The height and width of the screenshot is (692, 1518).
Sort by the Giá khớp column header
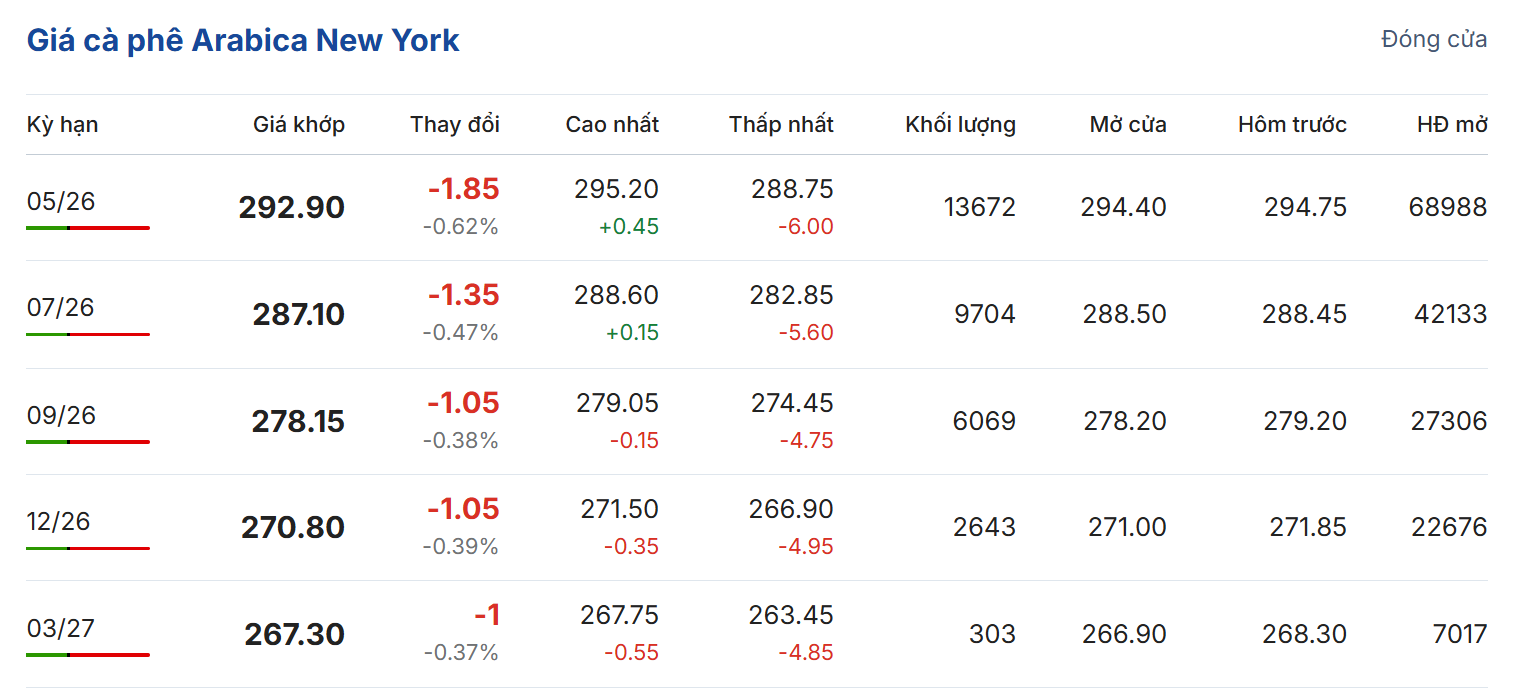point(298,125)
